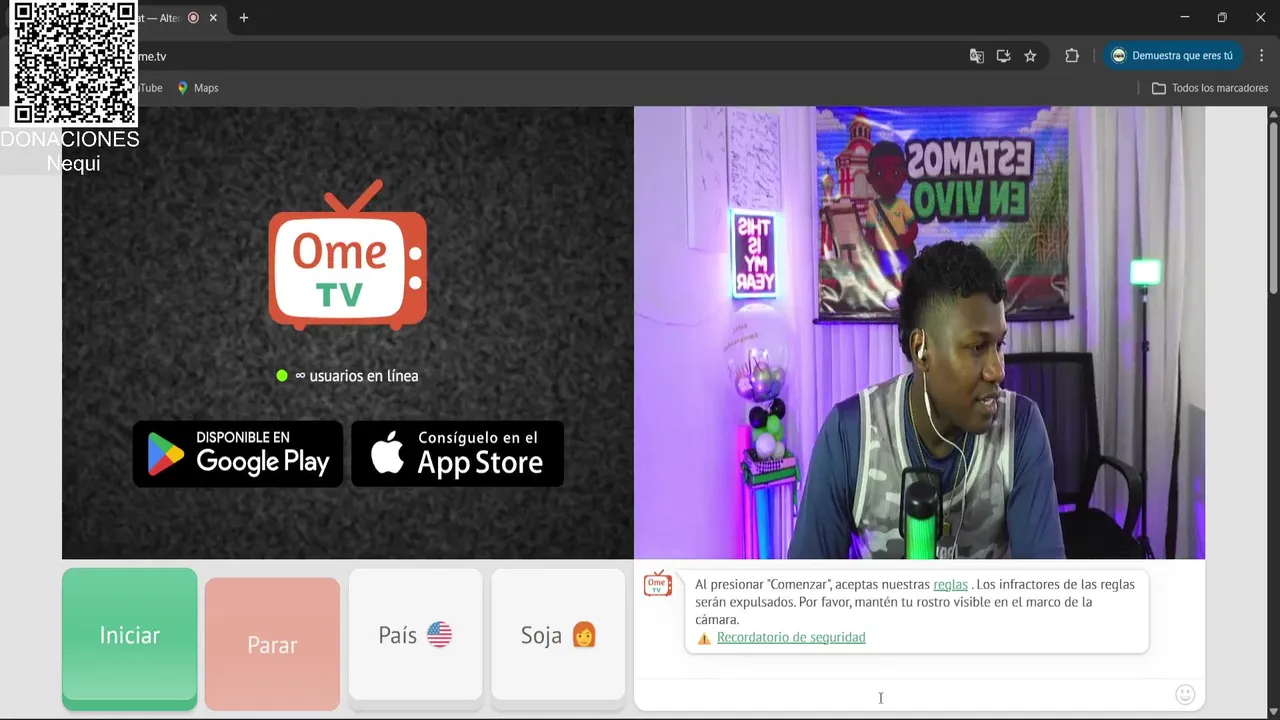The image size is (1280, 720).
Task: Open the País country selector
Action: pos(415,638)
